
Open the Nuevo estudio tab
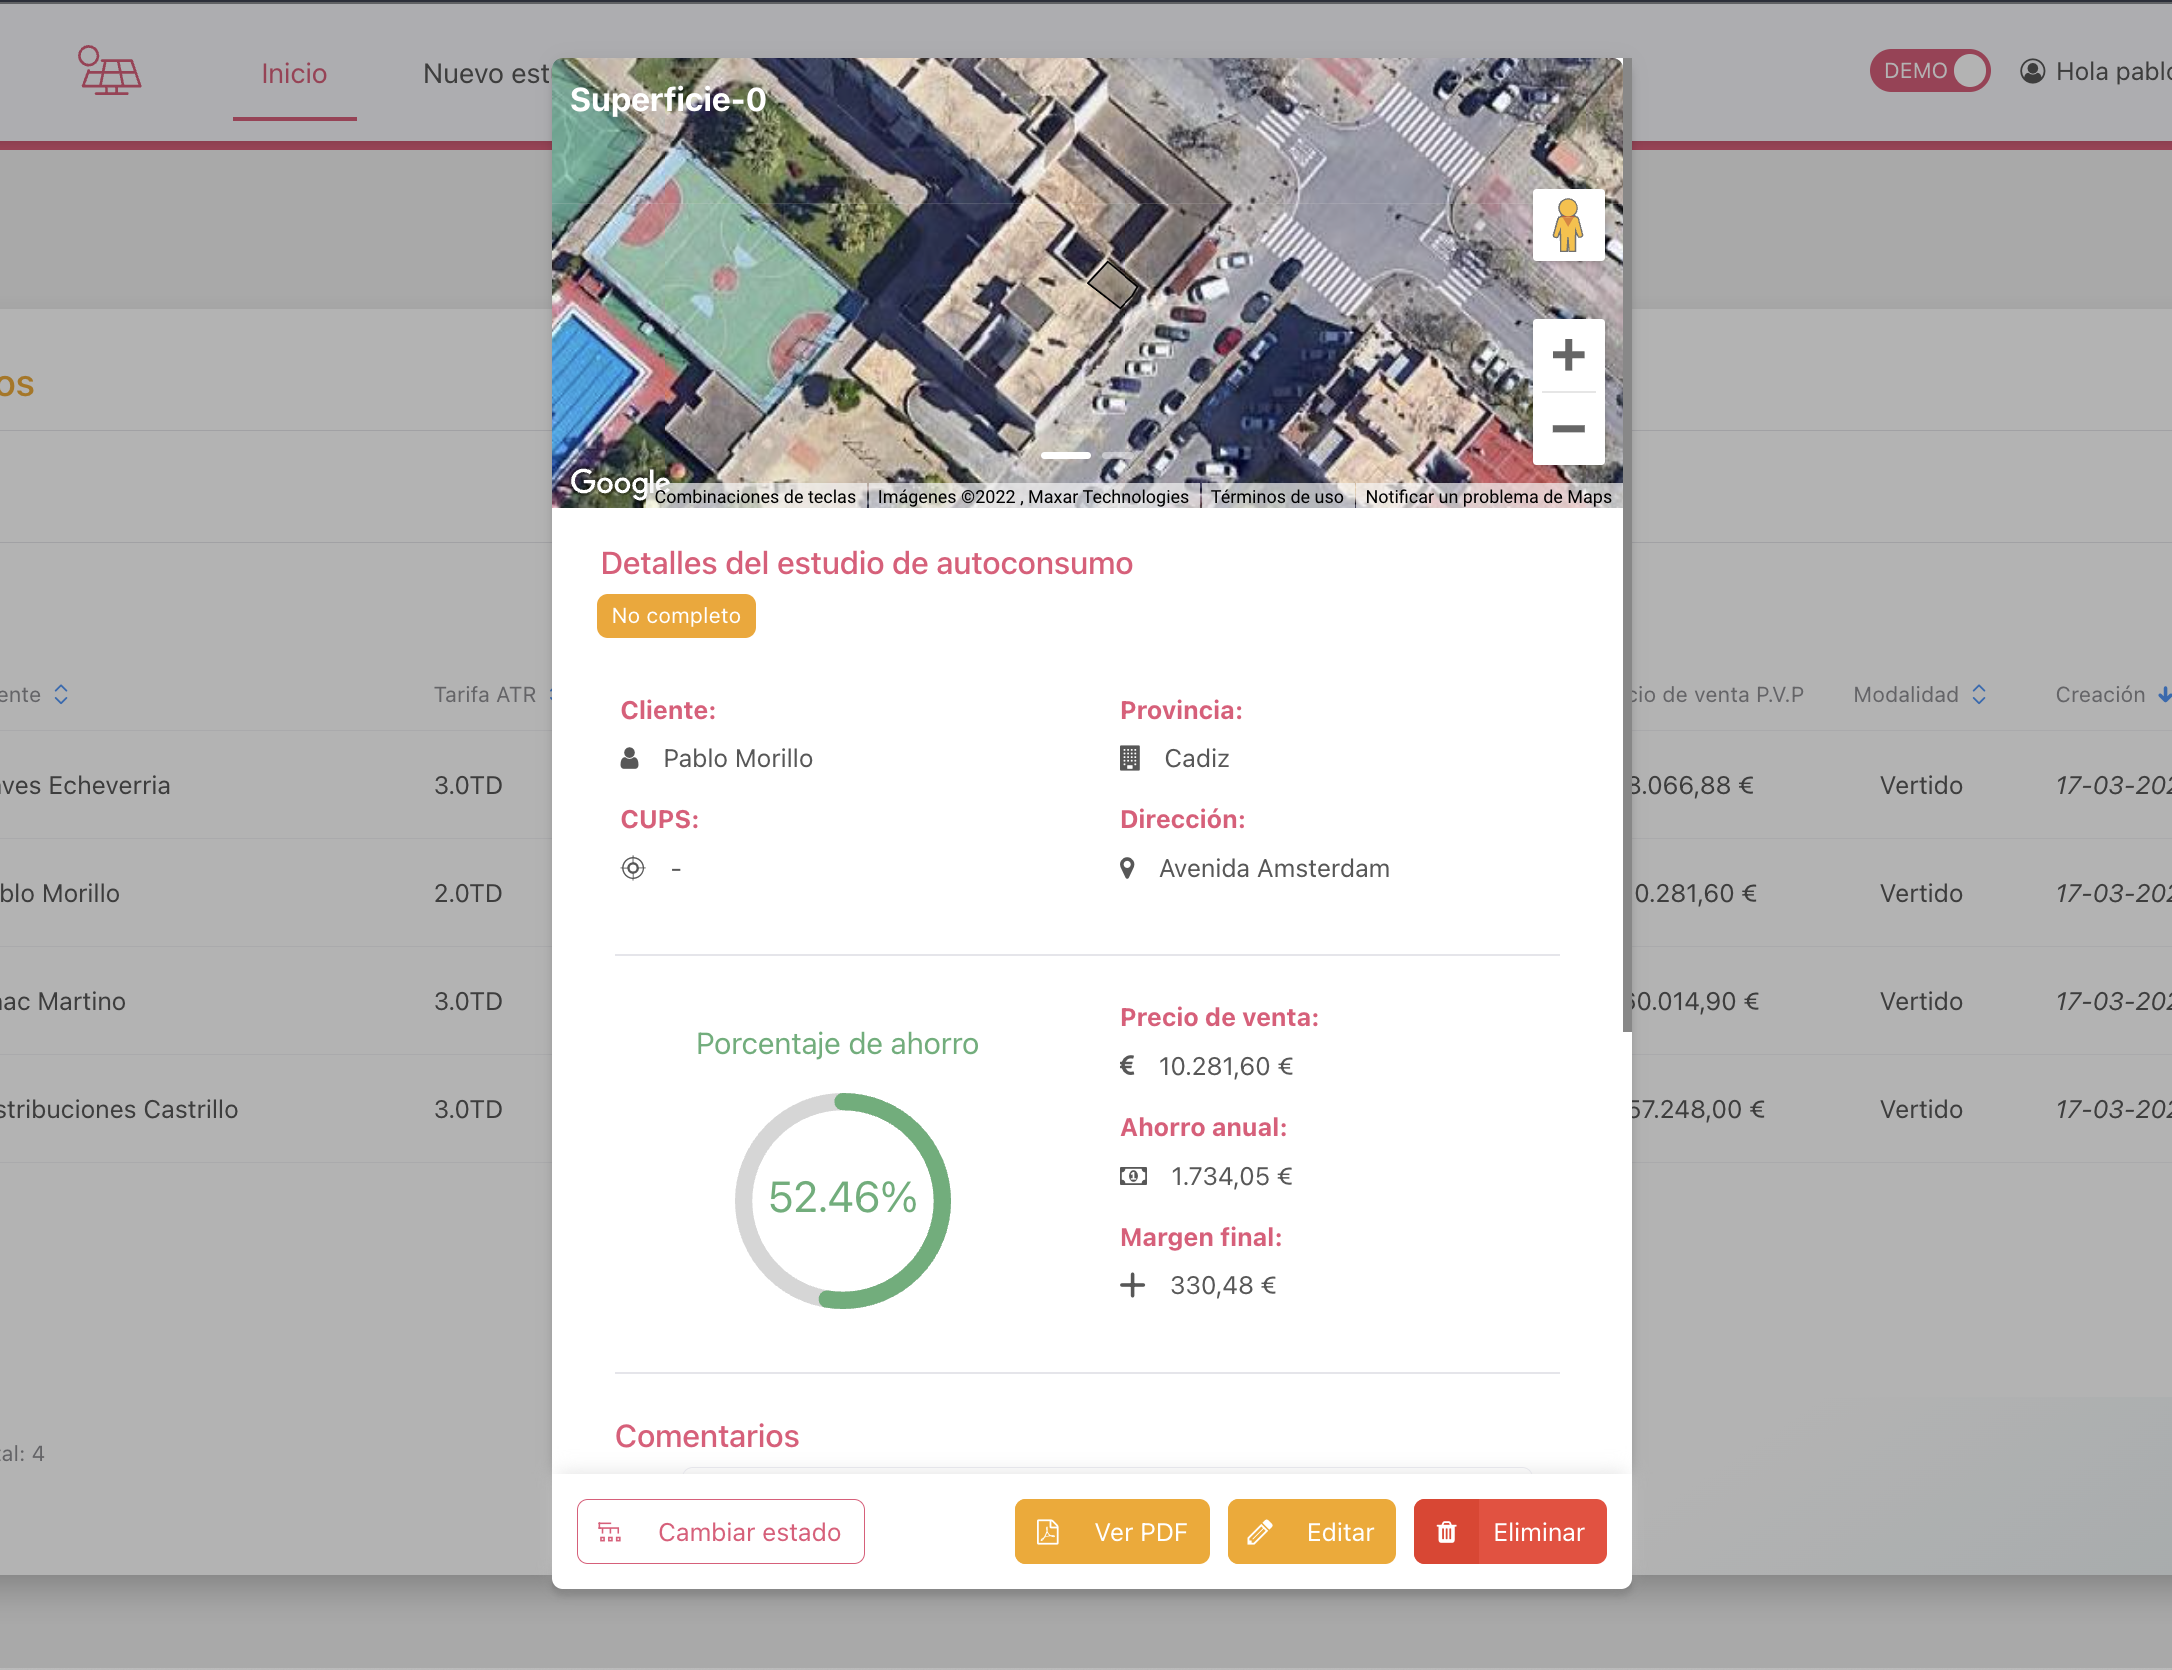tap(486, 74)
